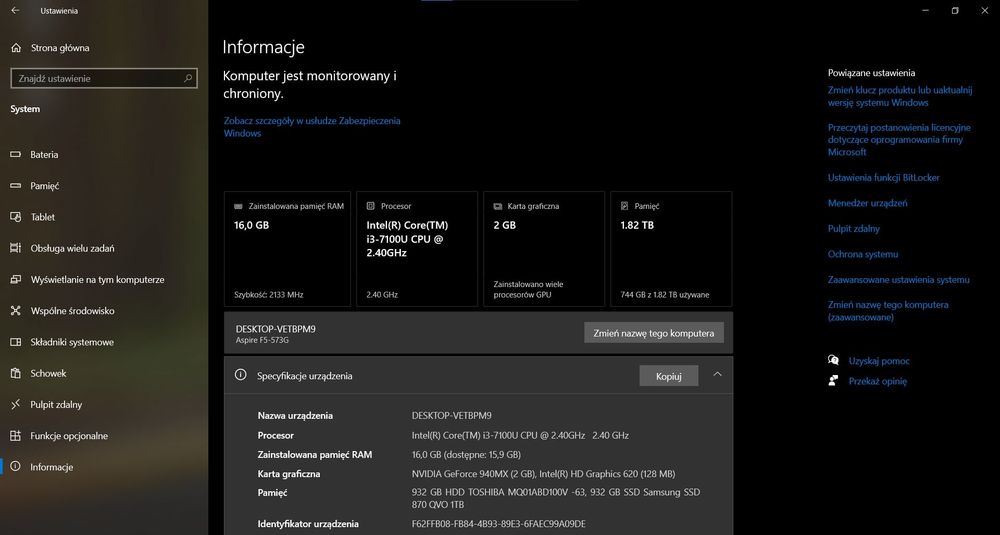Click the Procesor card icon
This screenshot has height=535, width=1000.
371,206
